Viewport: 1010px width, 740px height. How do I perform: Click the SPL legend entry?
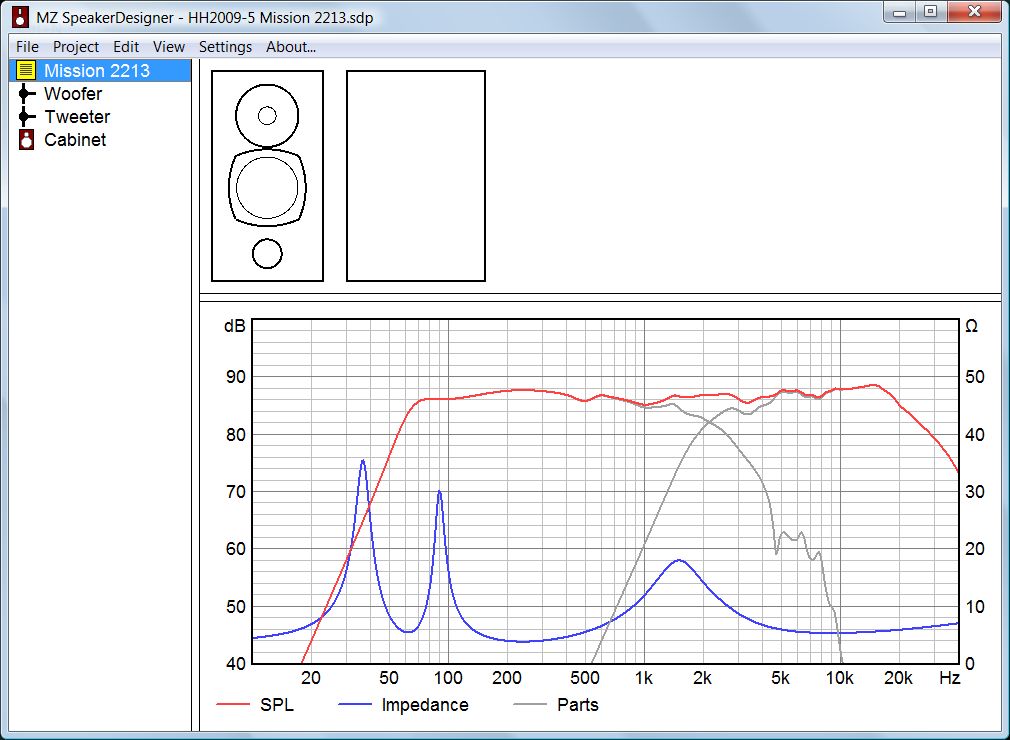[255, 705]
